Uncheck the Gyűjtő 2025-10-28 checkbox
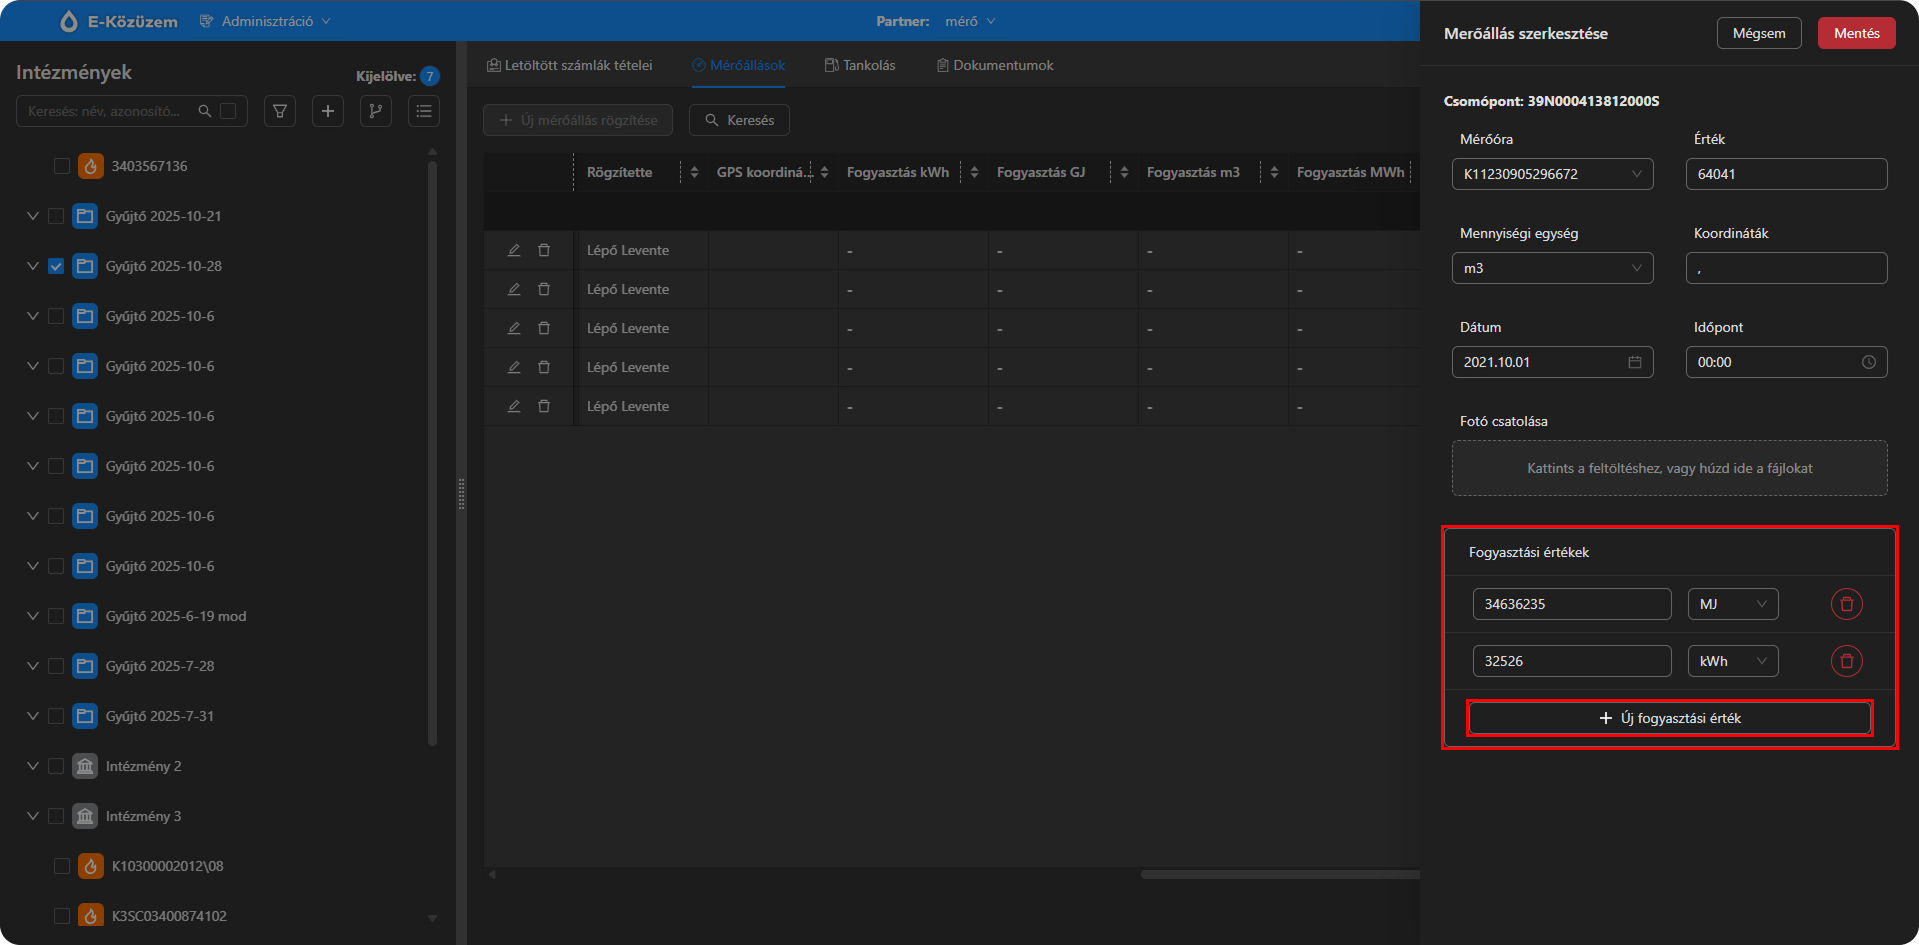This screenshot has width=1919, height=945. pos(56,266)
